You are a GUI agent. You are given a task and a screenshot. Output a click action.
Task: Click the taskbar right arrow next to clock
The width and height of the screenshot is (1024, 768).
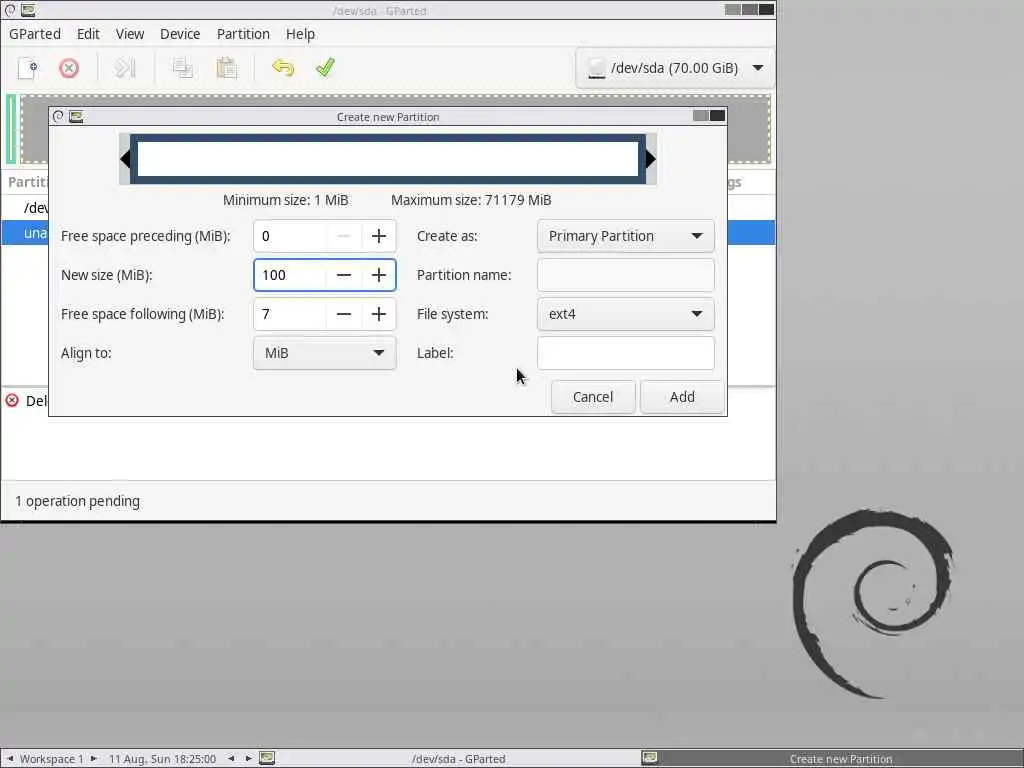pos(248,758)
